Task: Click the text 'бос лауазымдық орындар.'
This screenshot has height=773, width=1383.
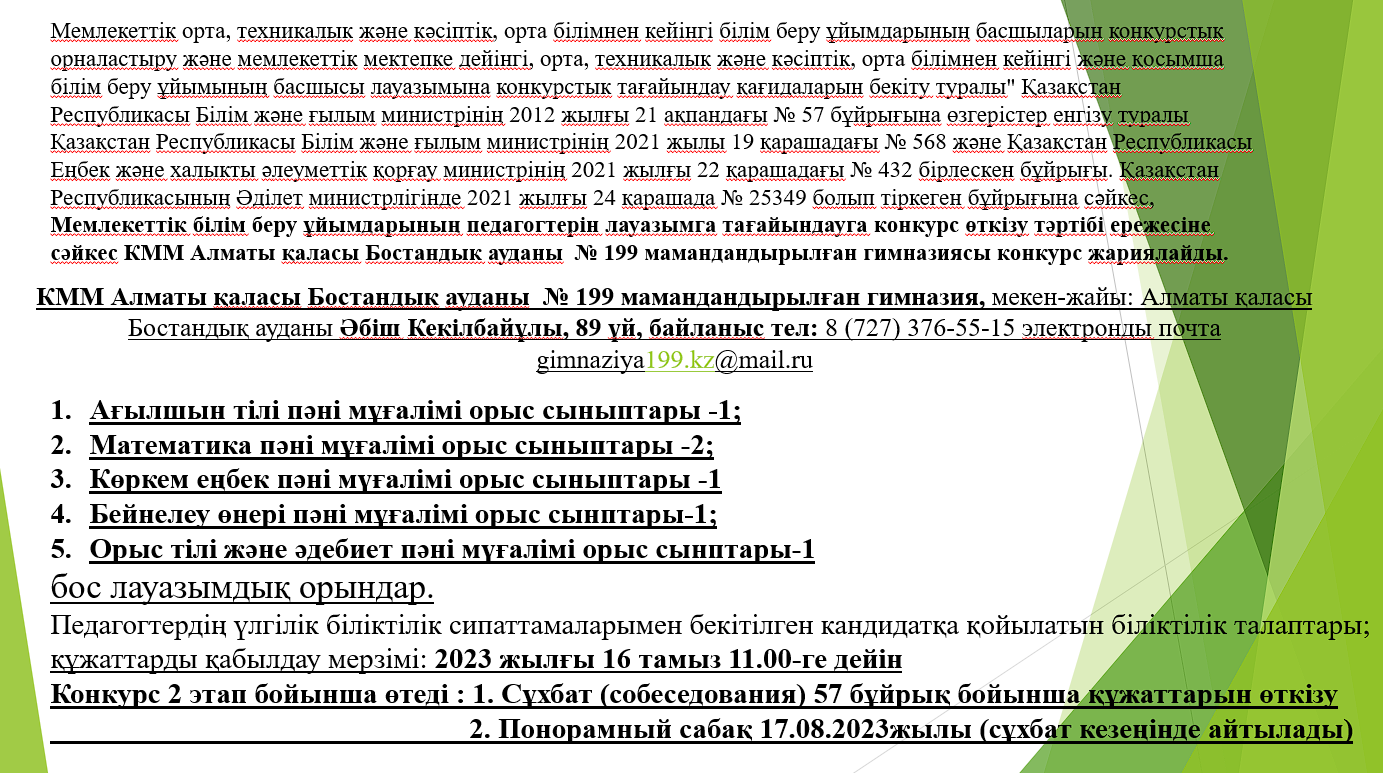Action: 242,587
